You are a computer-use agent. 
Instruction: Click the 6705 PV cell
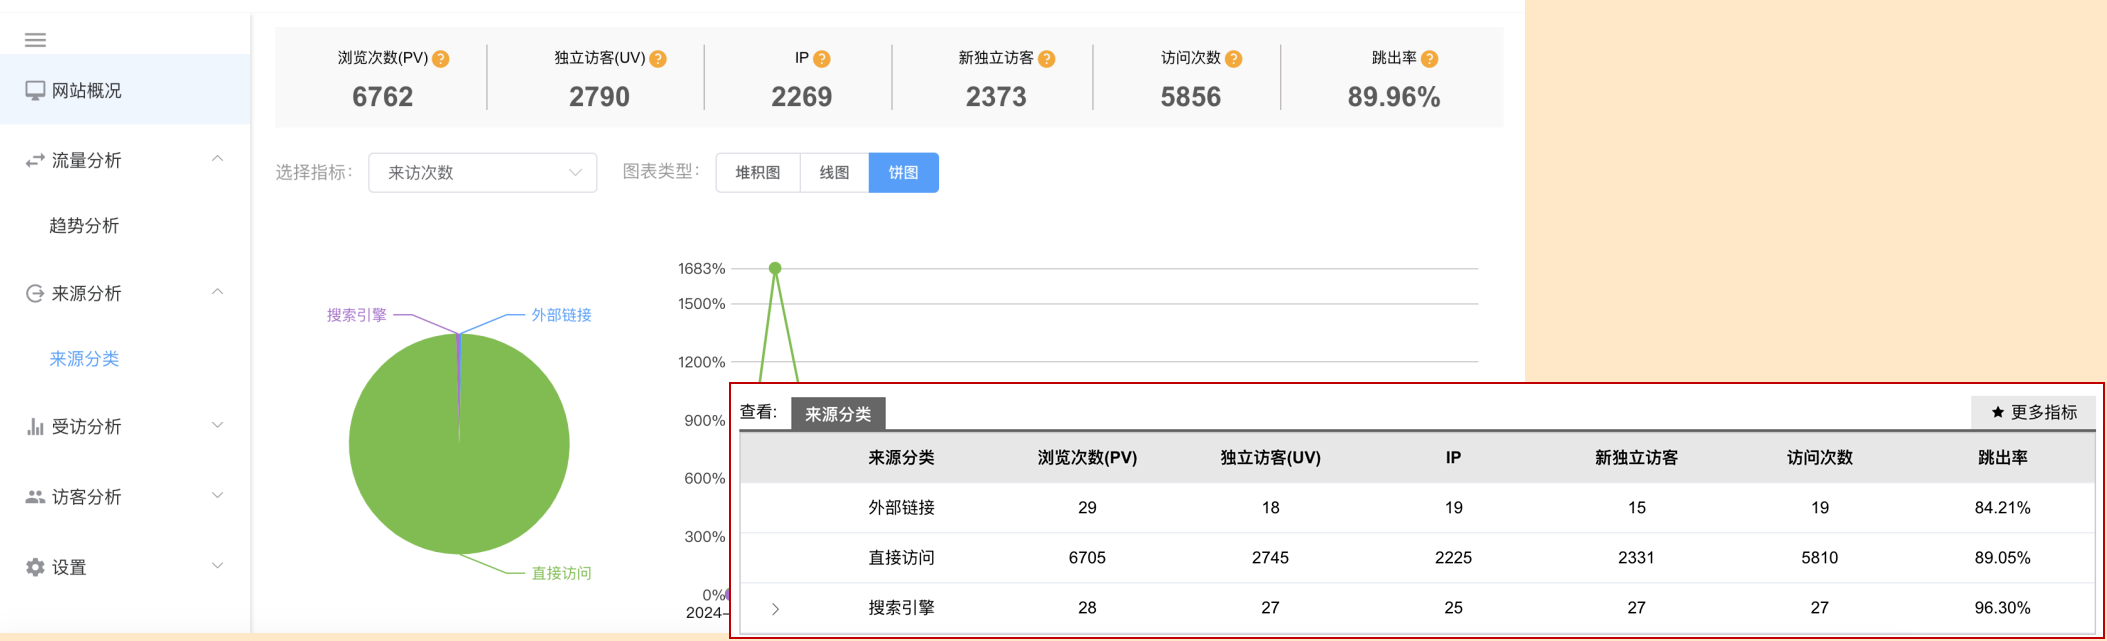click(1087, 558)
